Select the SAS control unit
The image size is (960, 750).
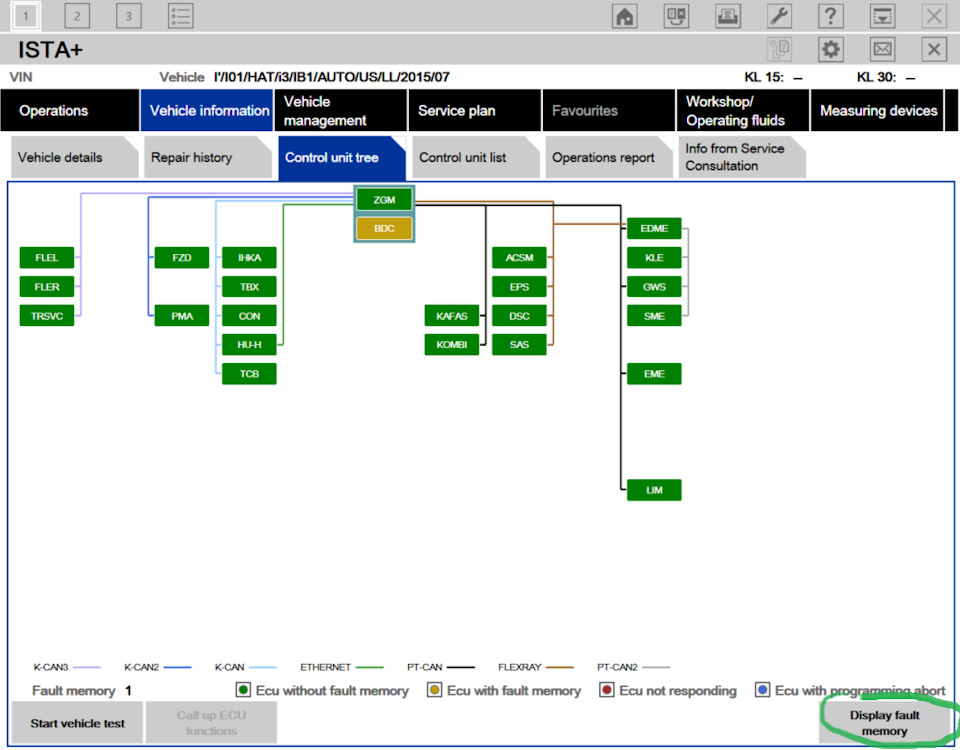click(519, 345)
